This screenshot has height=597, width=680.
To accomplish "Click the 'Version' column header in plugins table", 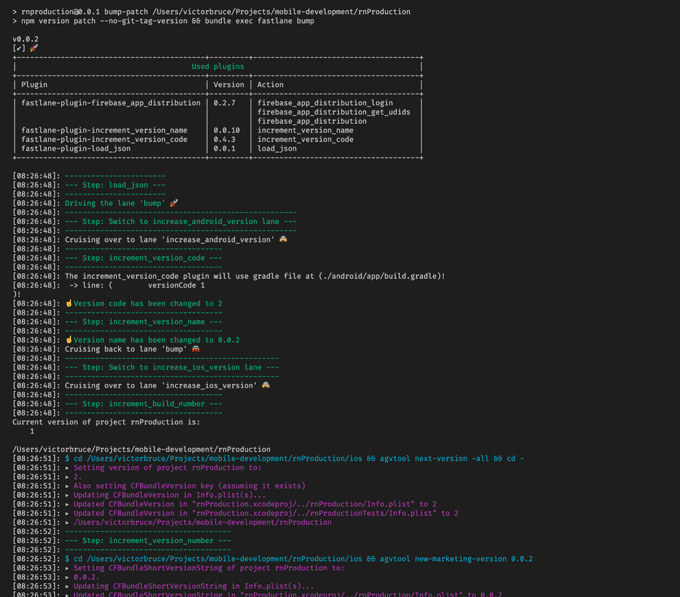I will click(229, 85).
